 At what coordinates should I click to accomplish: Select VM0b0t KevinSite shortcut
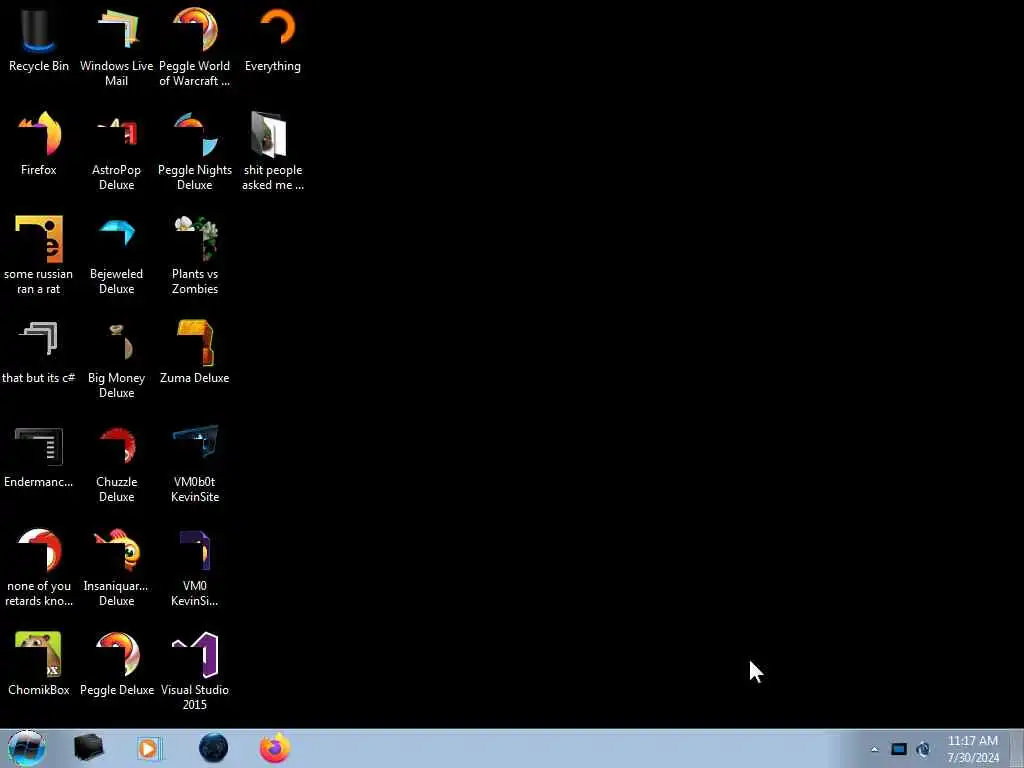click(x=195, y=464)
